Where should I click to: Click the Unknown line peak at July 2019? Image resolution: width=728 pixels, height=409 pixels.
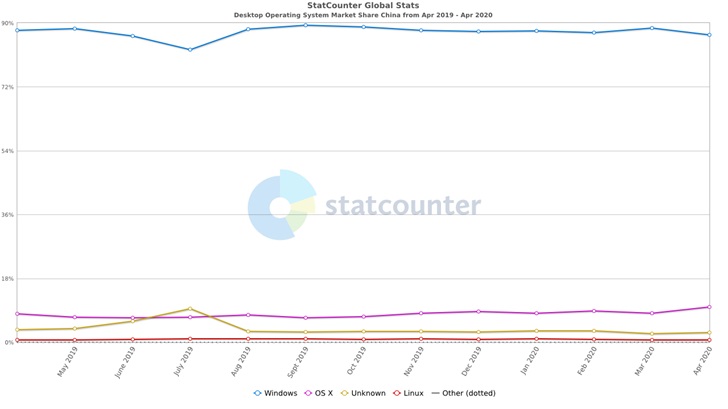pyautogui.click(x=189, y=309)
